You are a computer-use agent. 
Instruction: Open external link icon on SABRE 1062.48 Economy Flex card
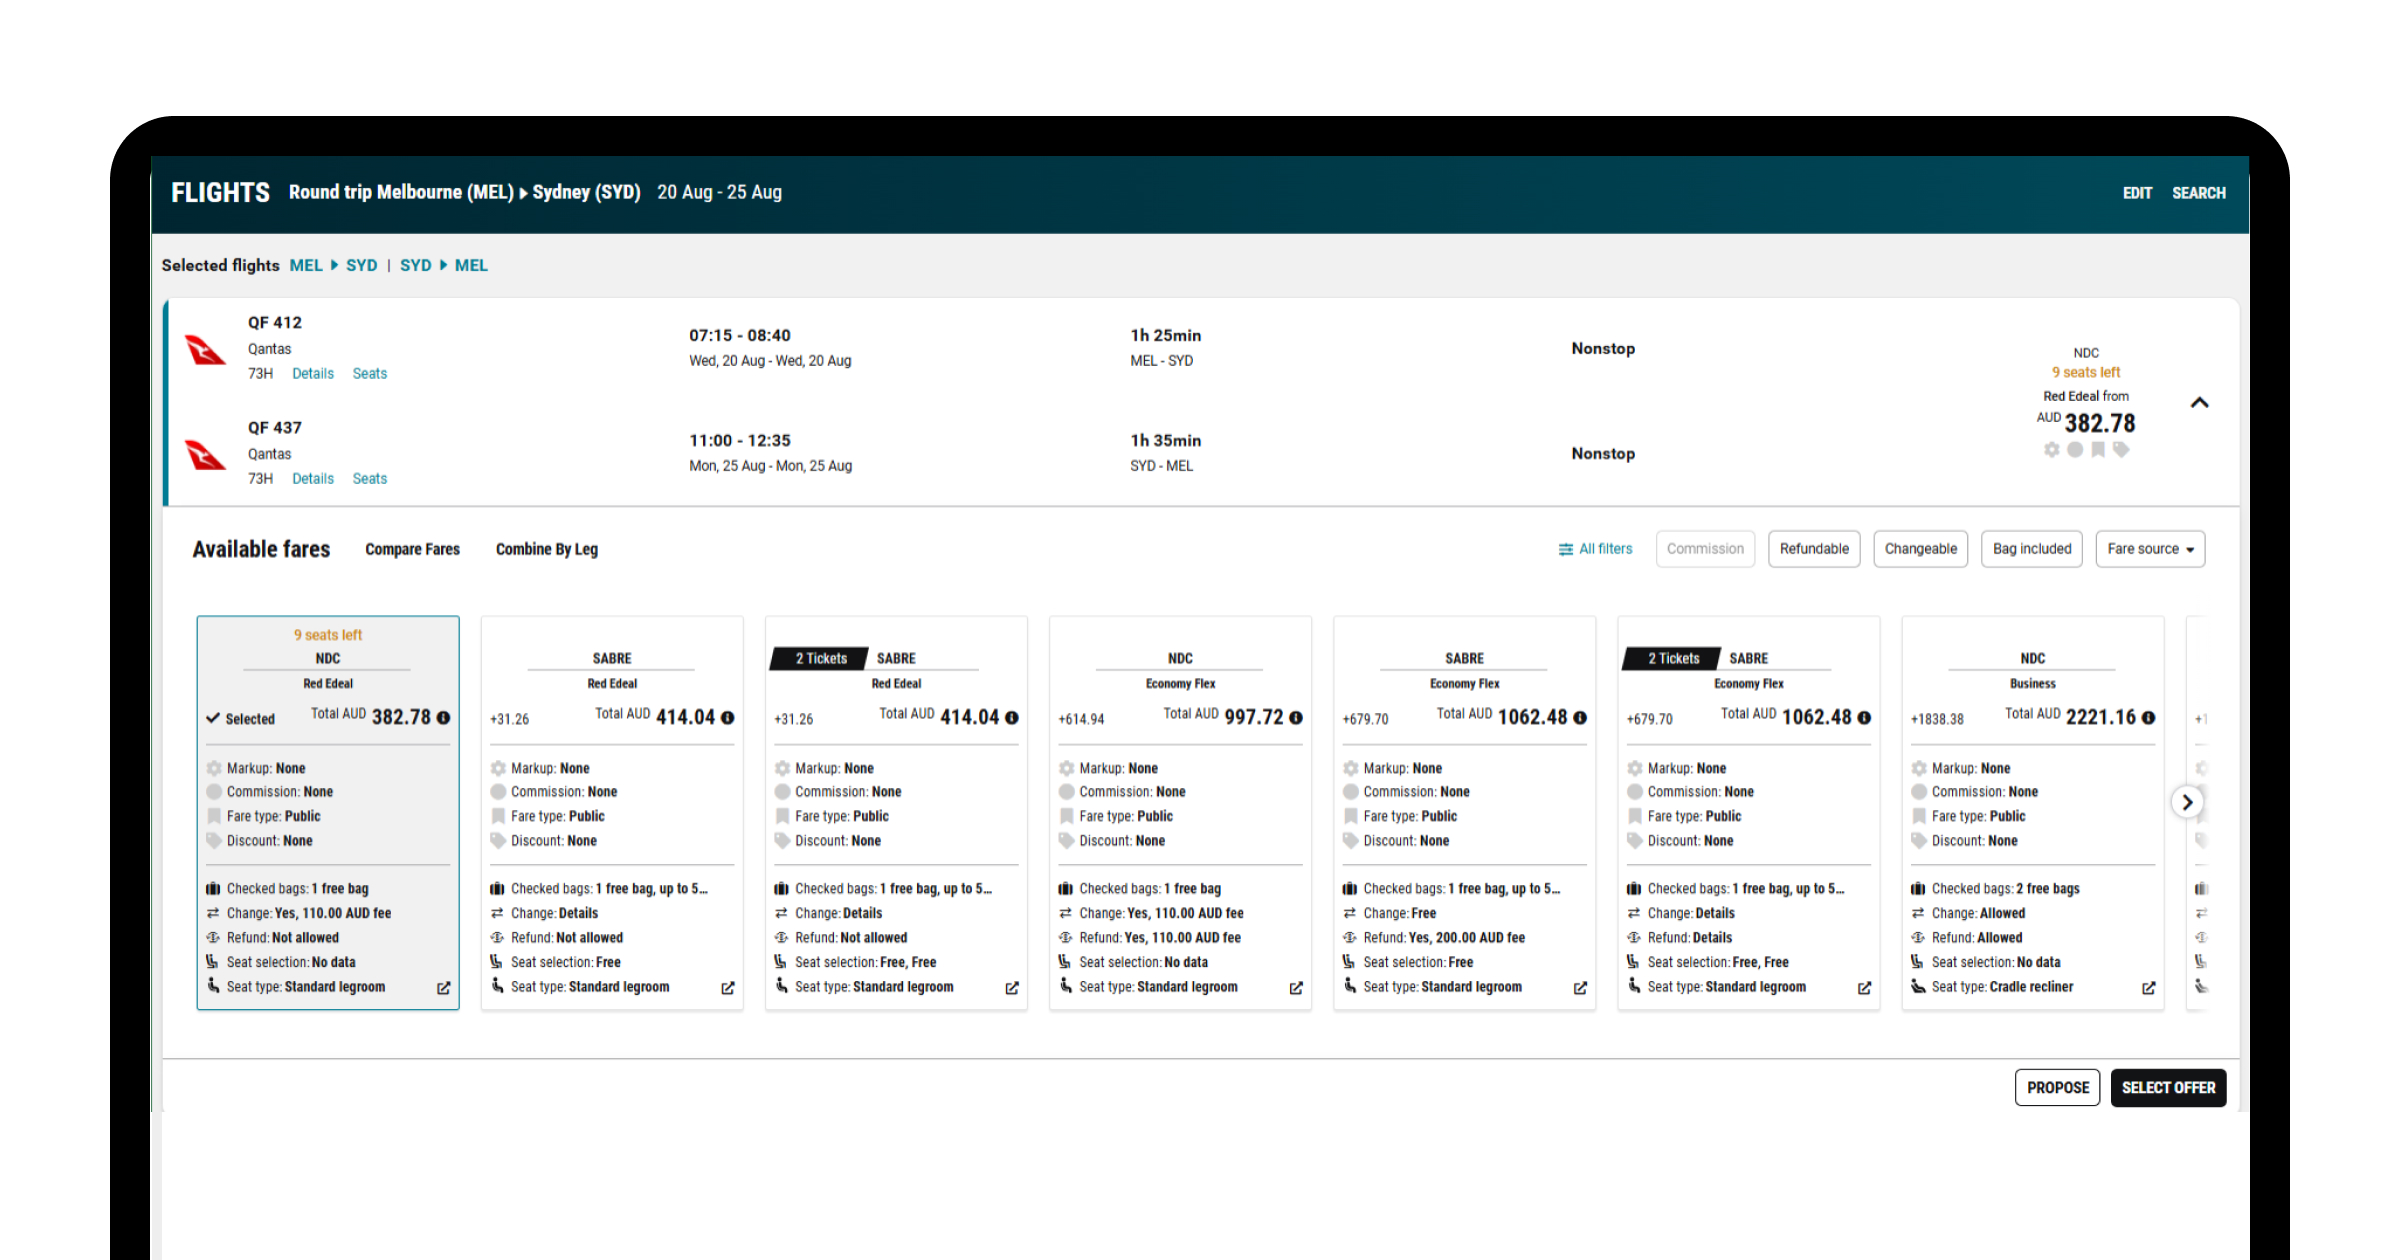tap(1580, 988)
